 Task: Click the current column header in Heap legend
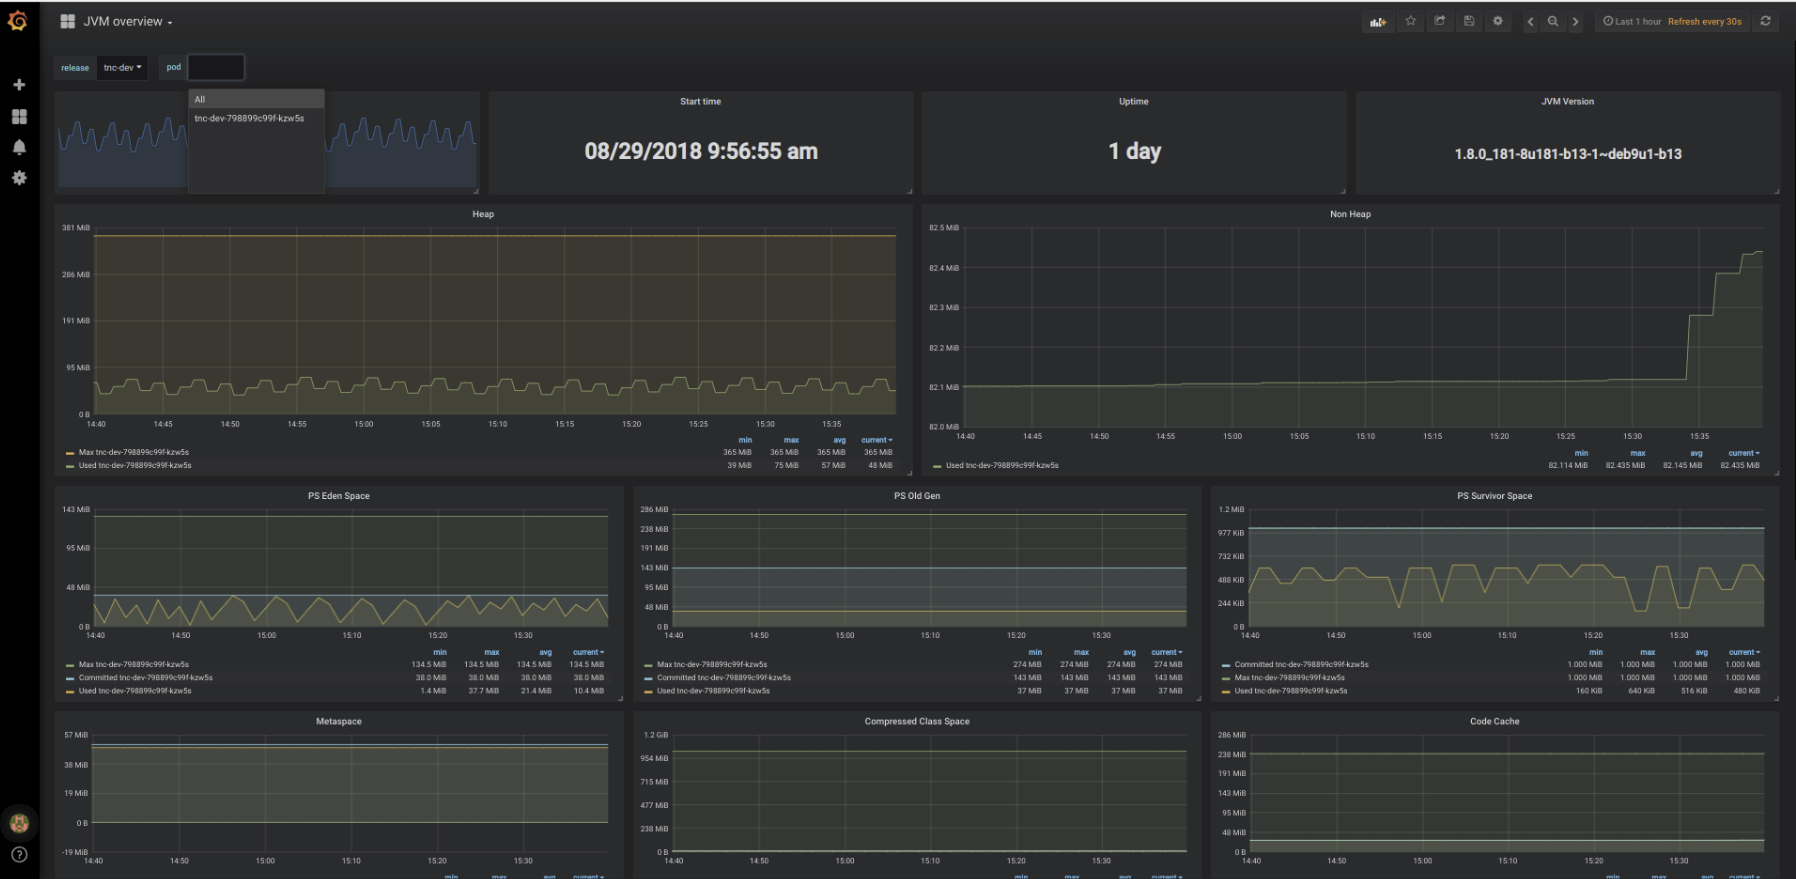click(876, 440)
